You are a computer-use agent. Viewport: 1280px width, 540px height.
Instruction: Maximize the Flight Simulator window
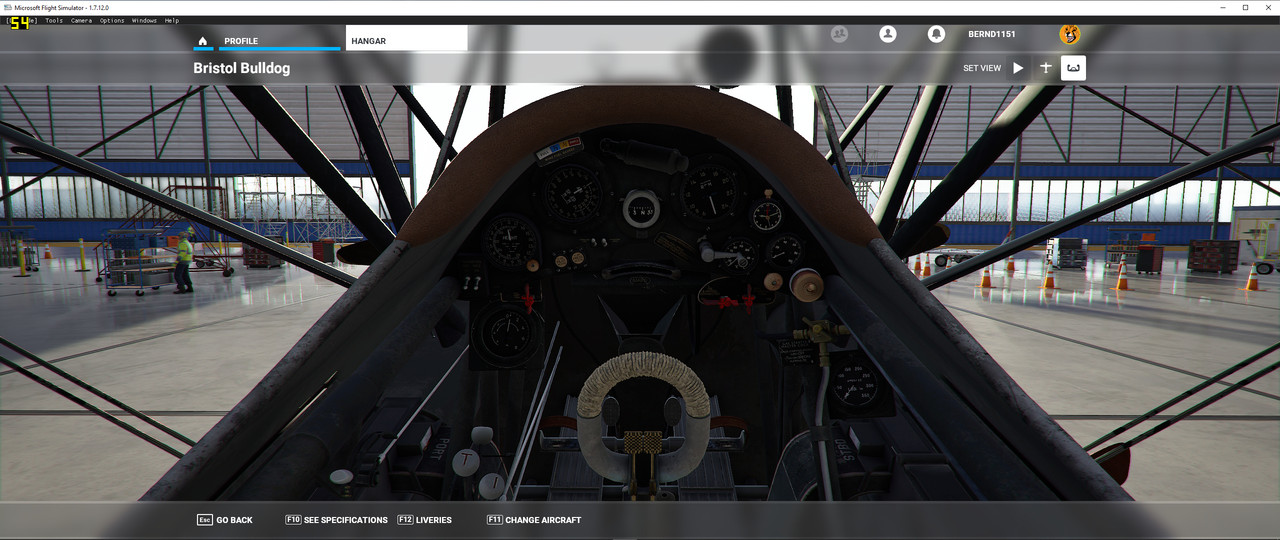(x=1245, y=7)
